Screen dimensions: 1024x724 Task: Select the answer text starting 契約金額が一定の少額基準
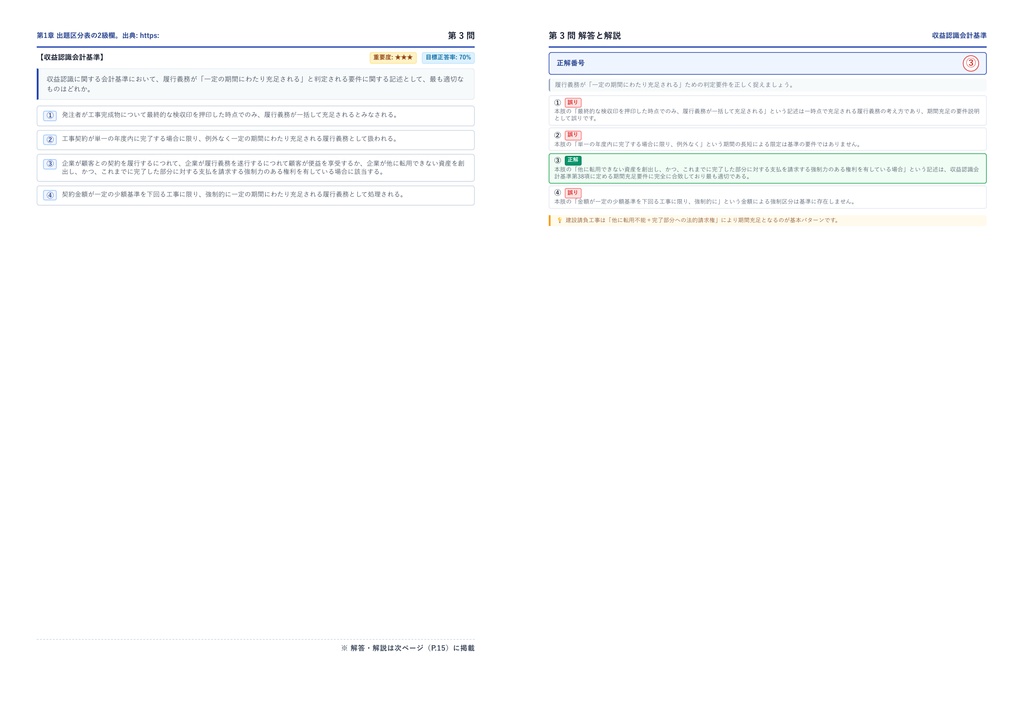(233, 195)
